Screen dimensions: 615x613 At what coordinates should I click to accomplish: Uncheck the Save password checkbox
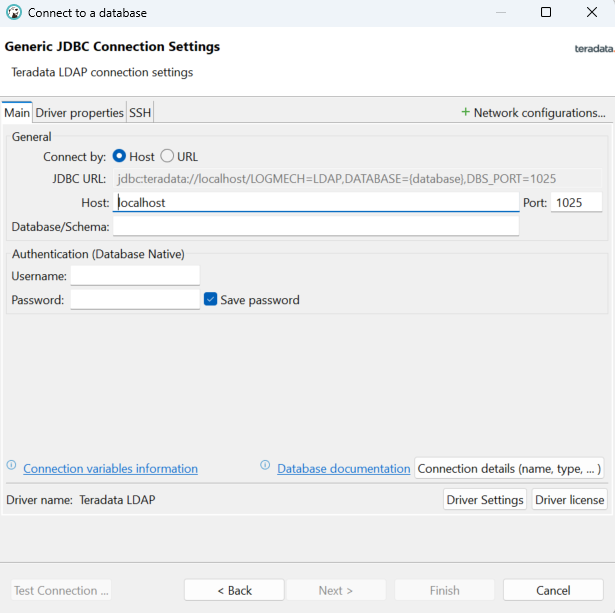pyautogui.click(x=211, y=299)
